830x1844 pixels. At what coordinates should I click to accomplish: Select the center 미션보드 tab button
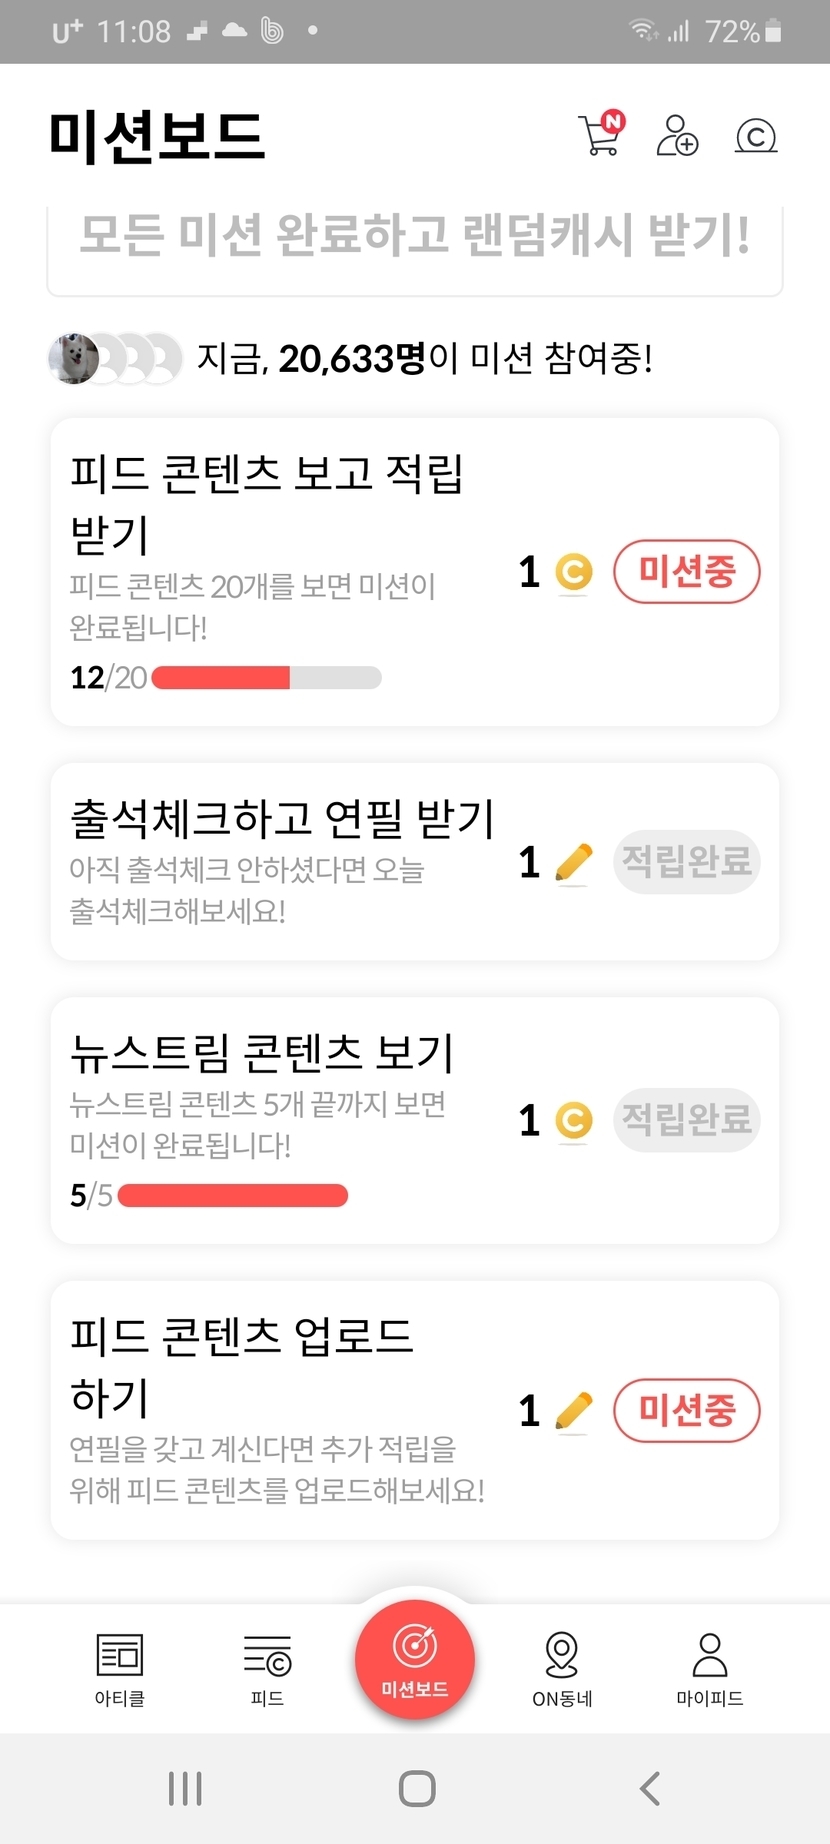[x=415, y=1660]
